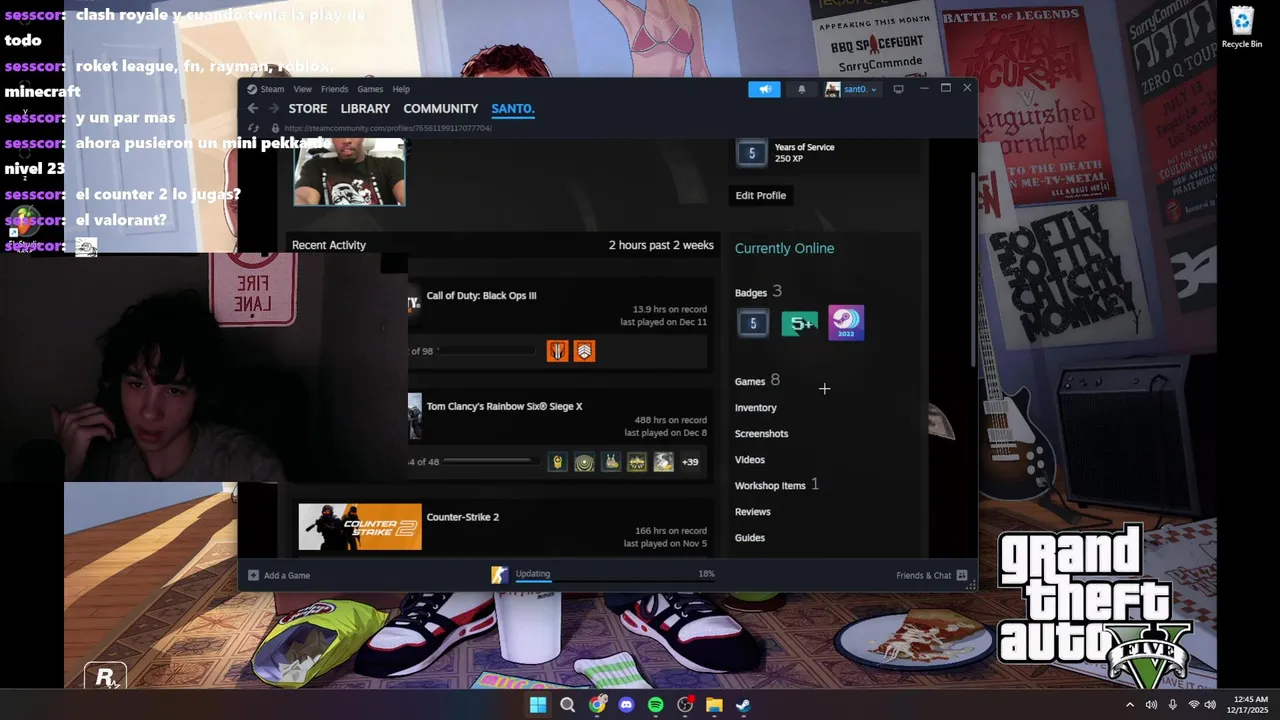Viewport: 1280px width, 720px height.
Task: Open the Counter-Strike 2 game title
Action: (462, 517)
